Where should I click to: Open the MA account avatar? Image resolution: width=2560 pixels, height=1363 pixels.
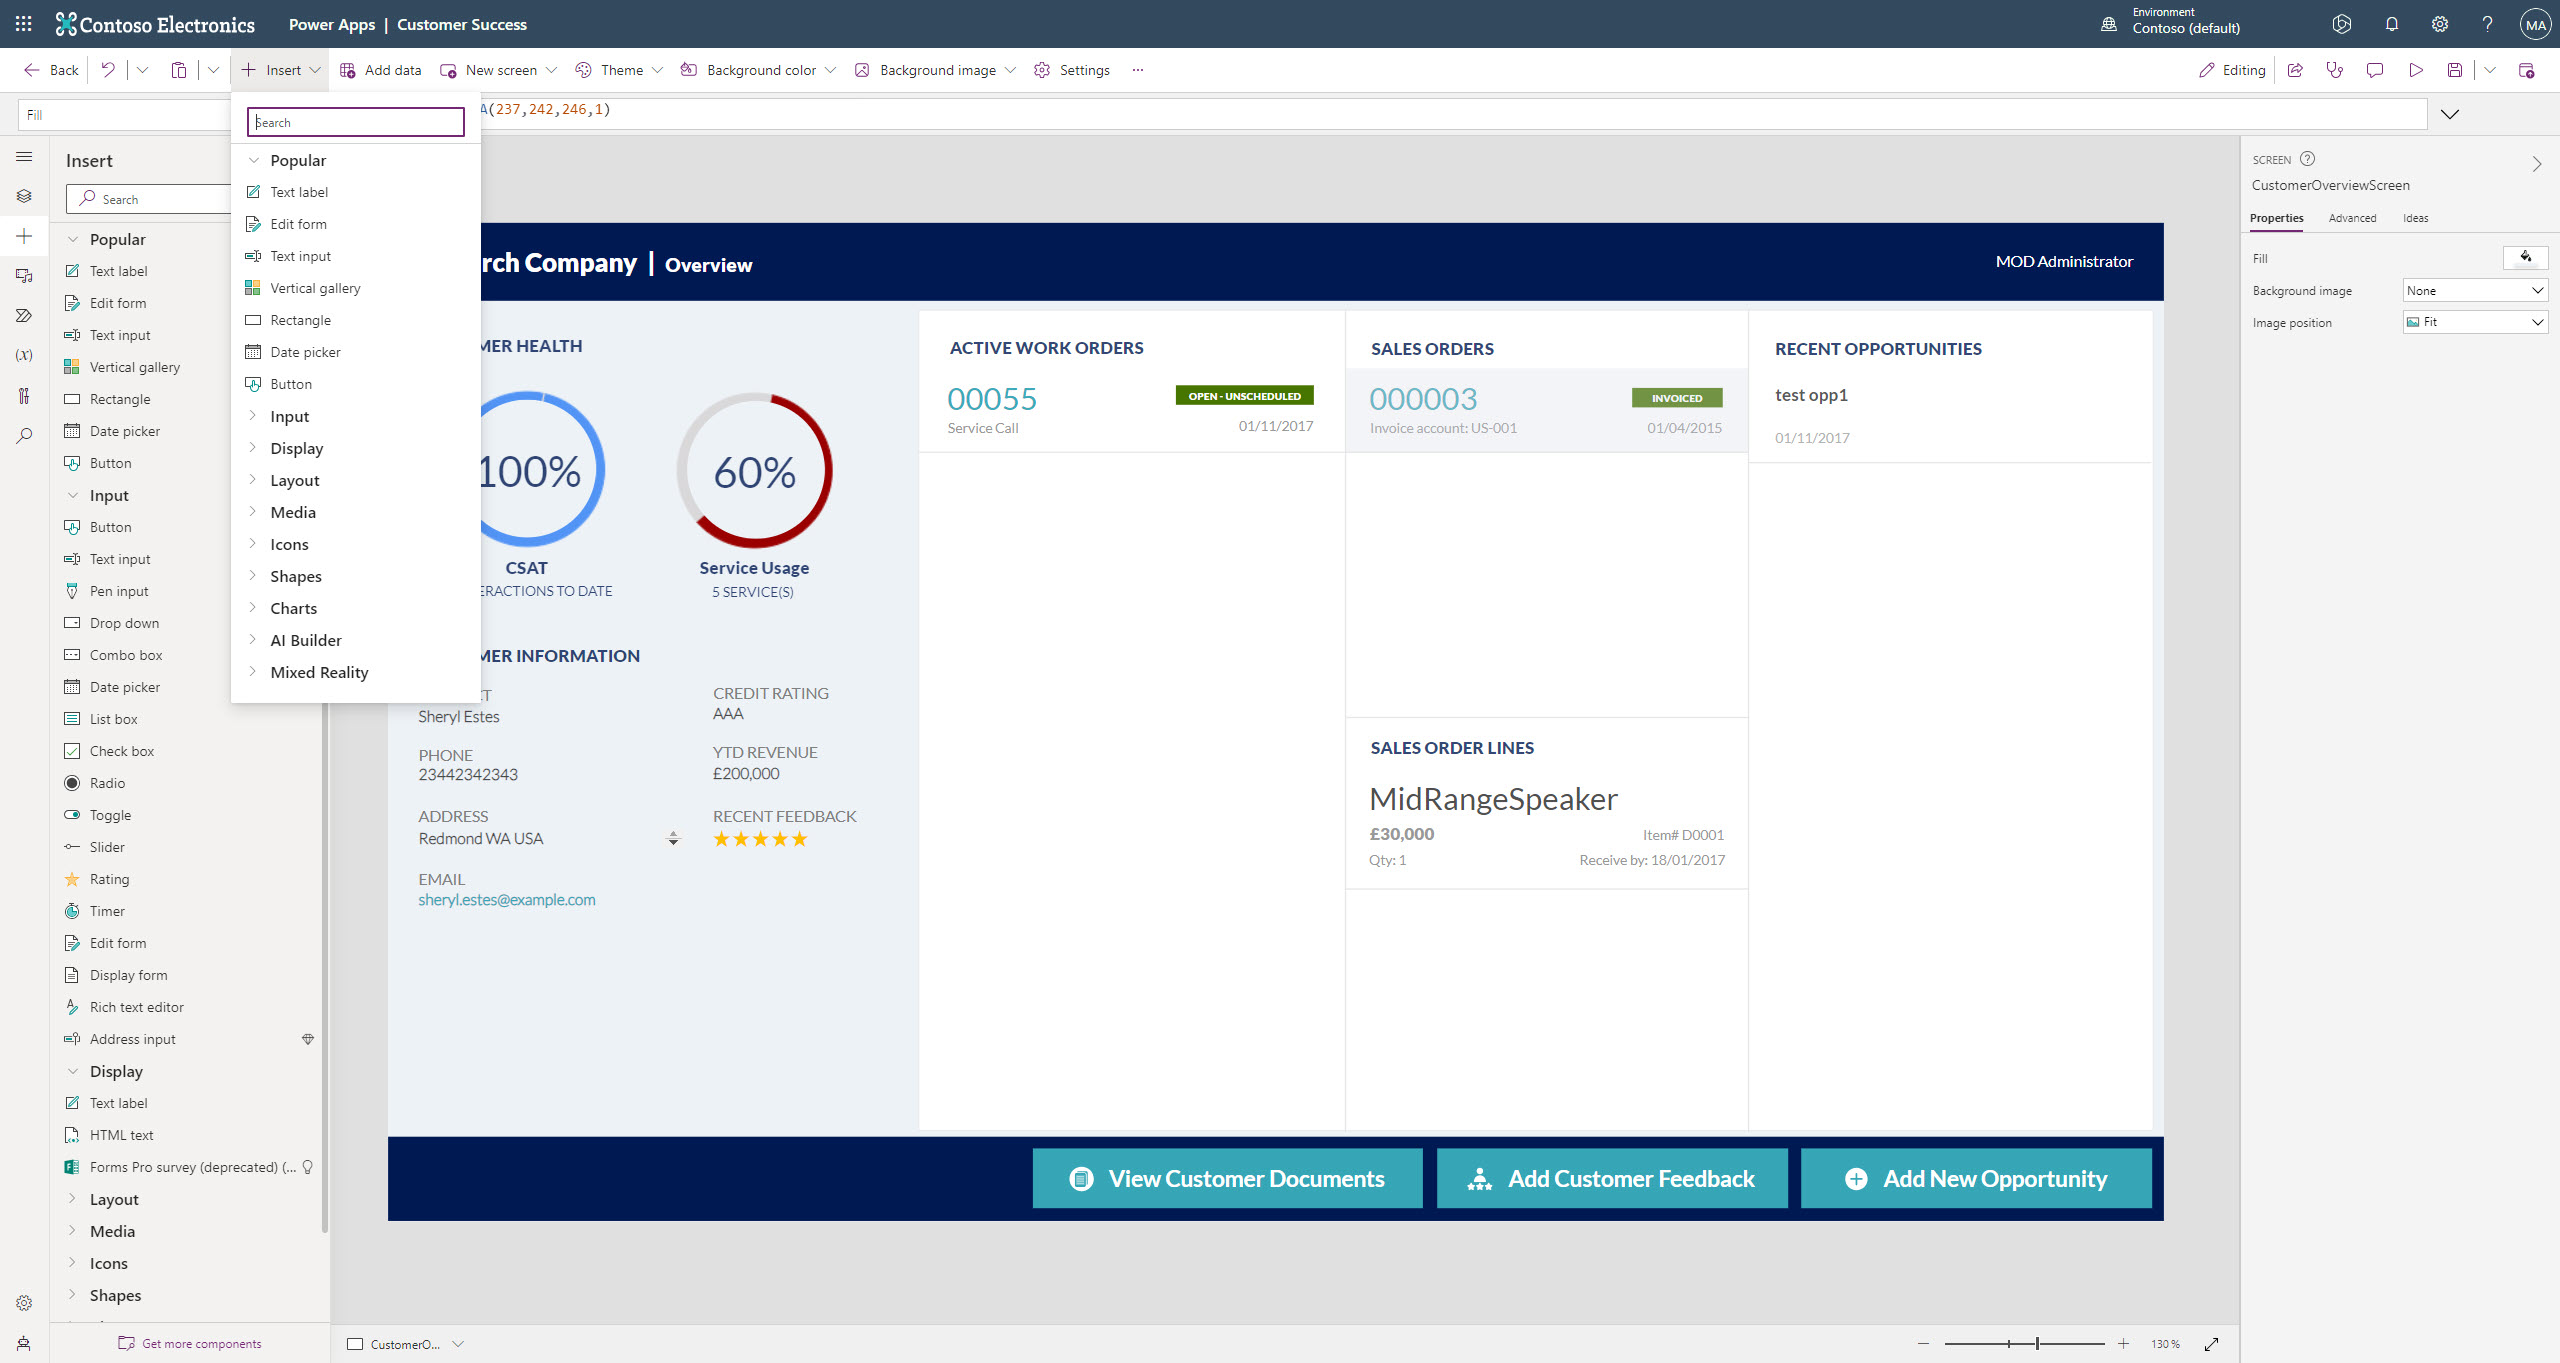point(2535,25)
